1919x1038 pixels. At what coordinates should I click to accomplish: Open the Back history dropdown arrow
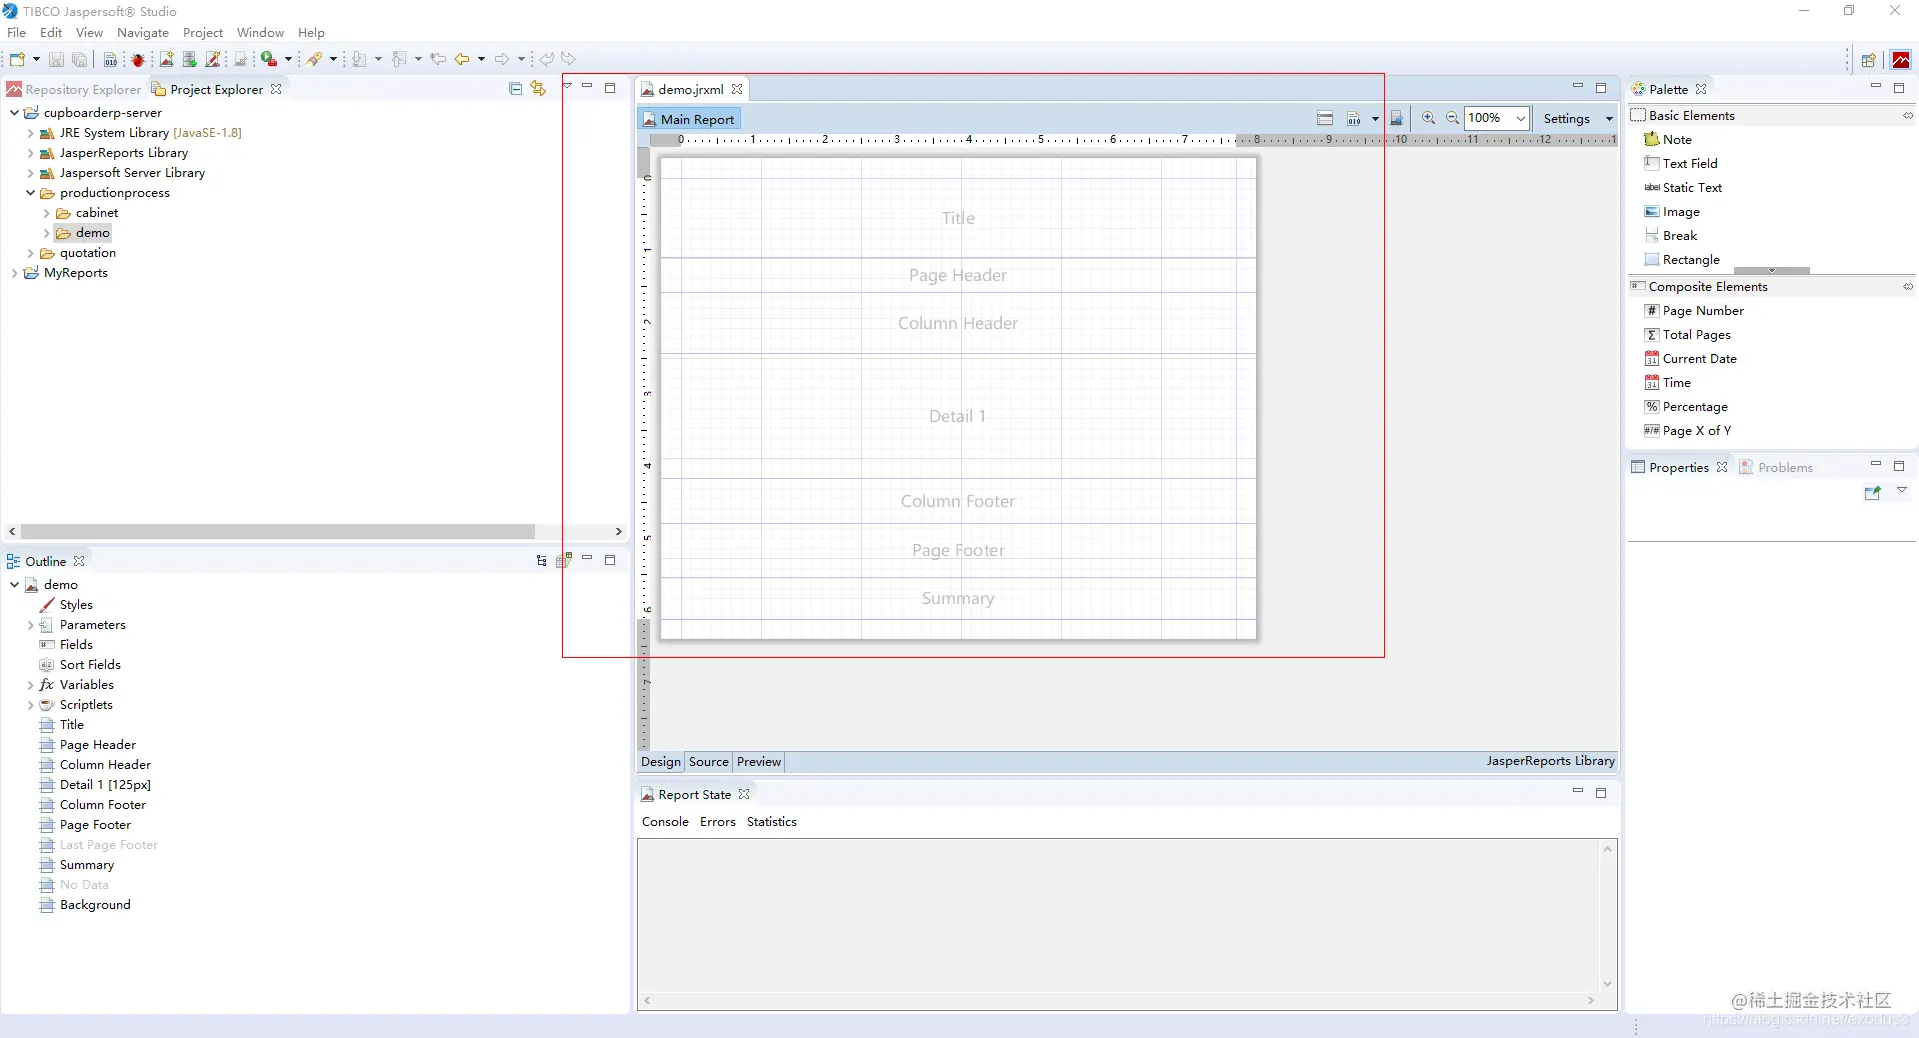click(x=481, y=59)
